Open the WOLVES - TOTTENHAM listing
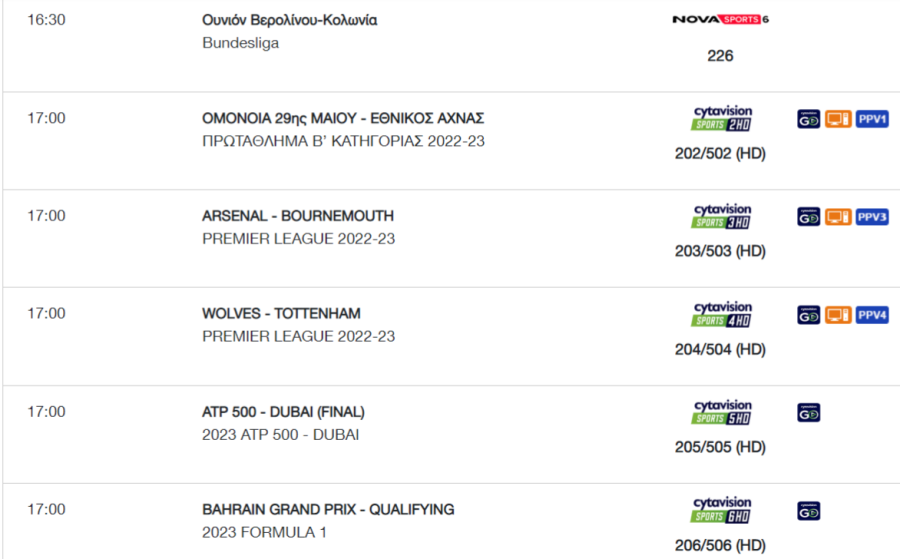This screenshot has width=900, height=559. (x=281, y=313)
